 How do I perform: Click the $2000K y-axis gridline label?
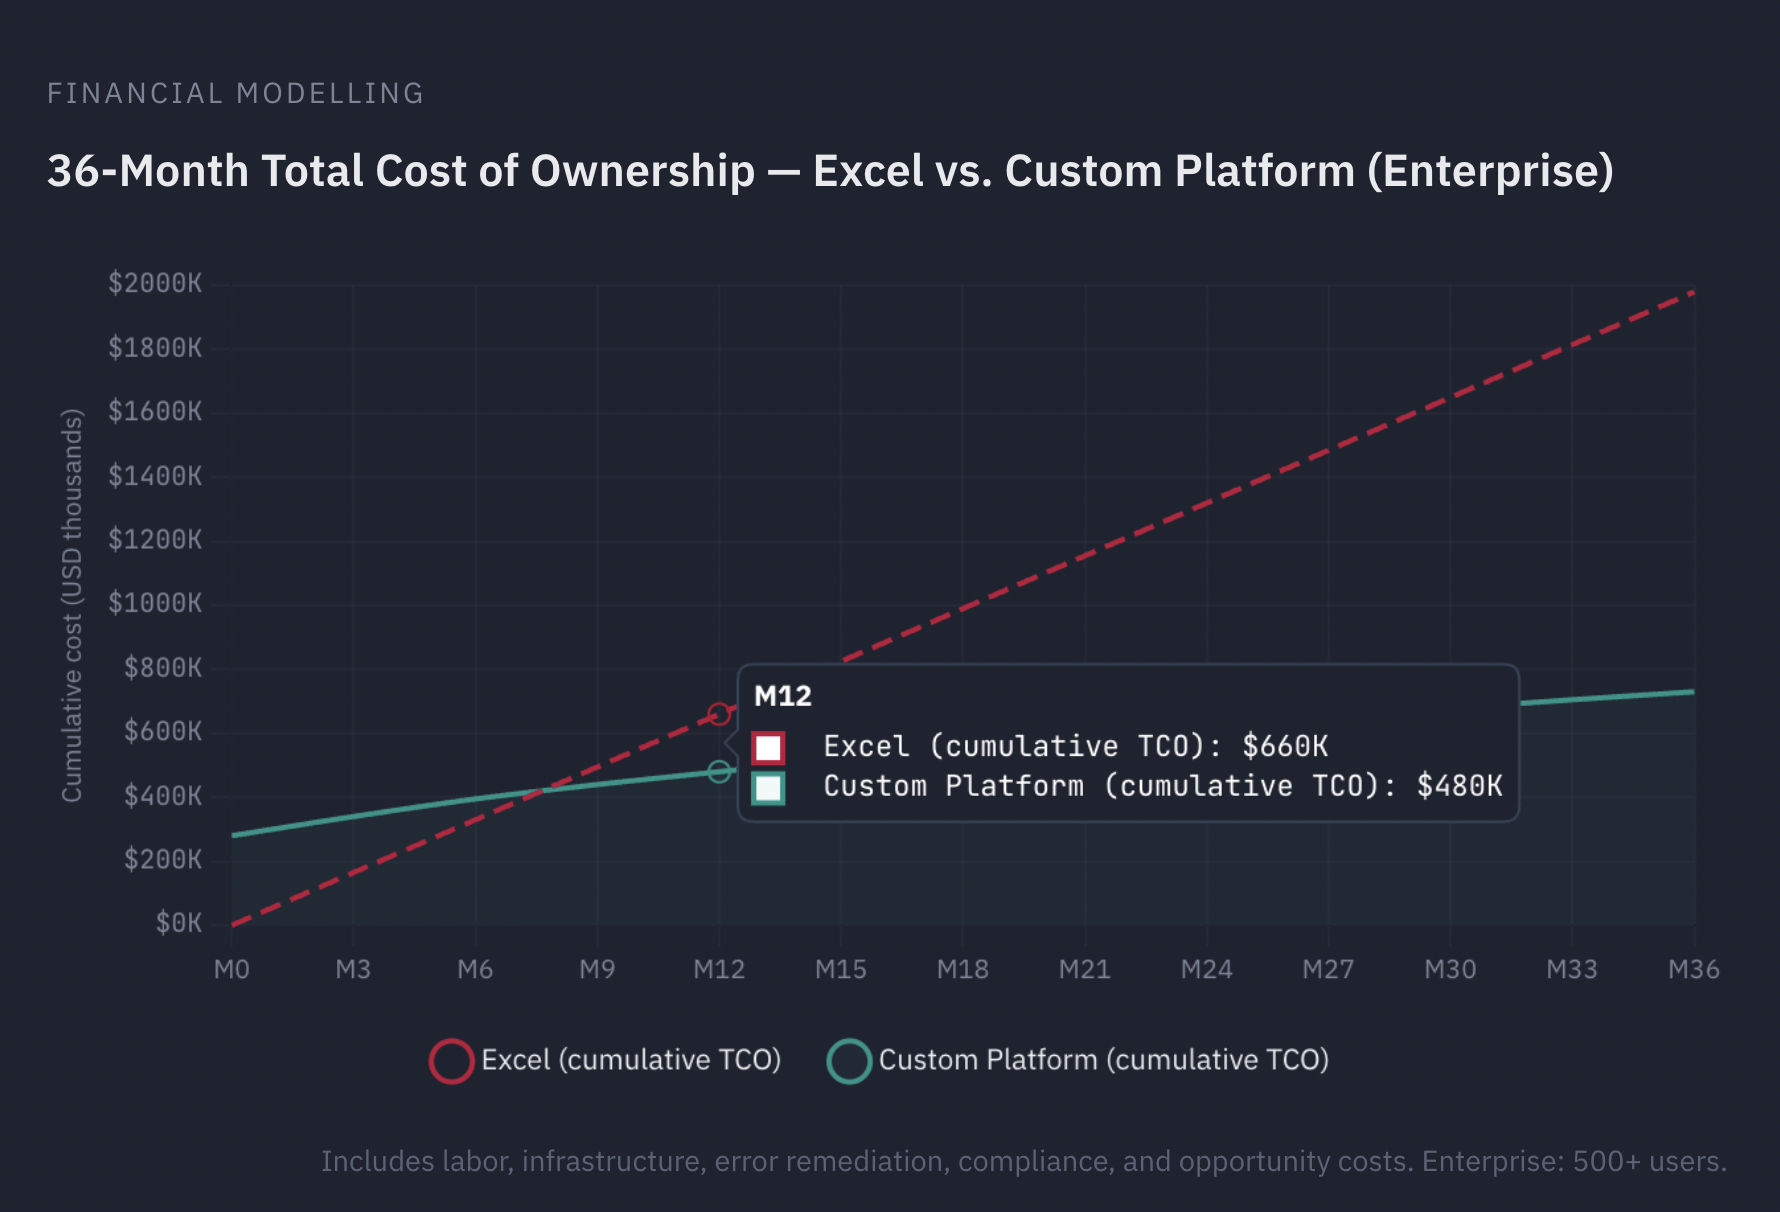pyautogui.click(x=157, y=283)
